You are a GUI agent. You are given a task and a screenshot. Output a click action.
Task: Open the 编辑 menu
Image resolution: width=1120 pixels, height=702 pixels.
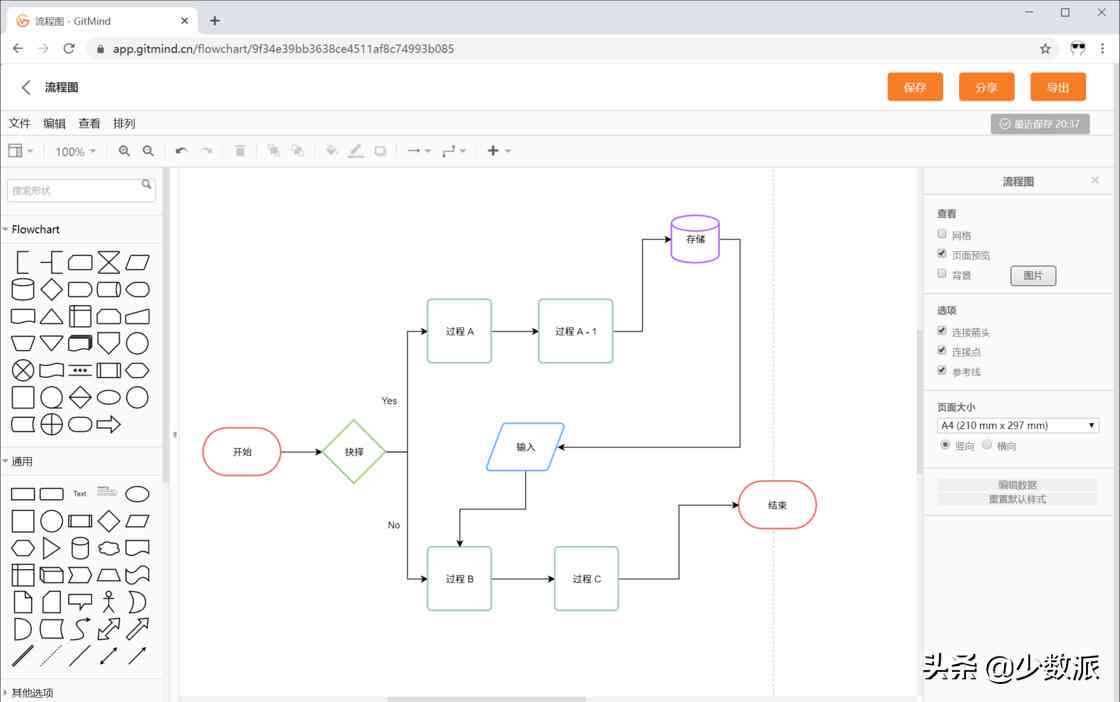coord(54,123)
